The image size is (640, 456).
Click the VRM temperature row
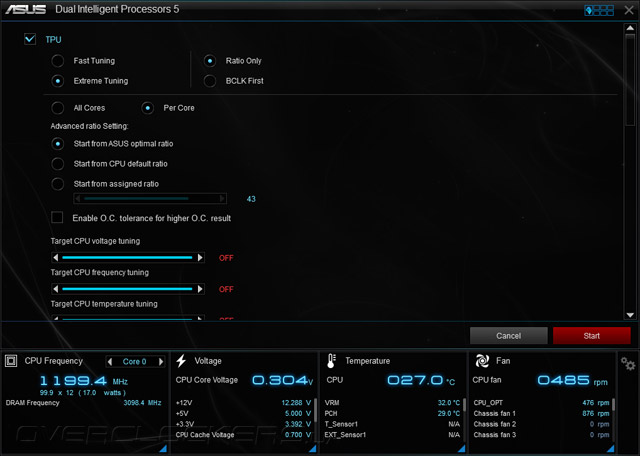[x=392, y=403]
